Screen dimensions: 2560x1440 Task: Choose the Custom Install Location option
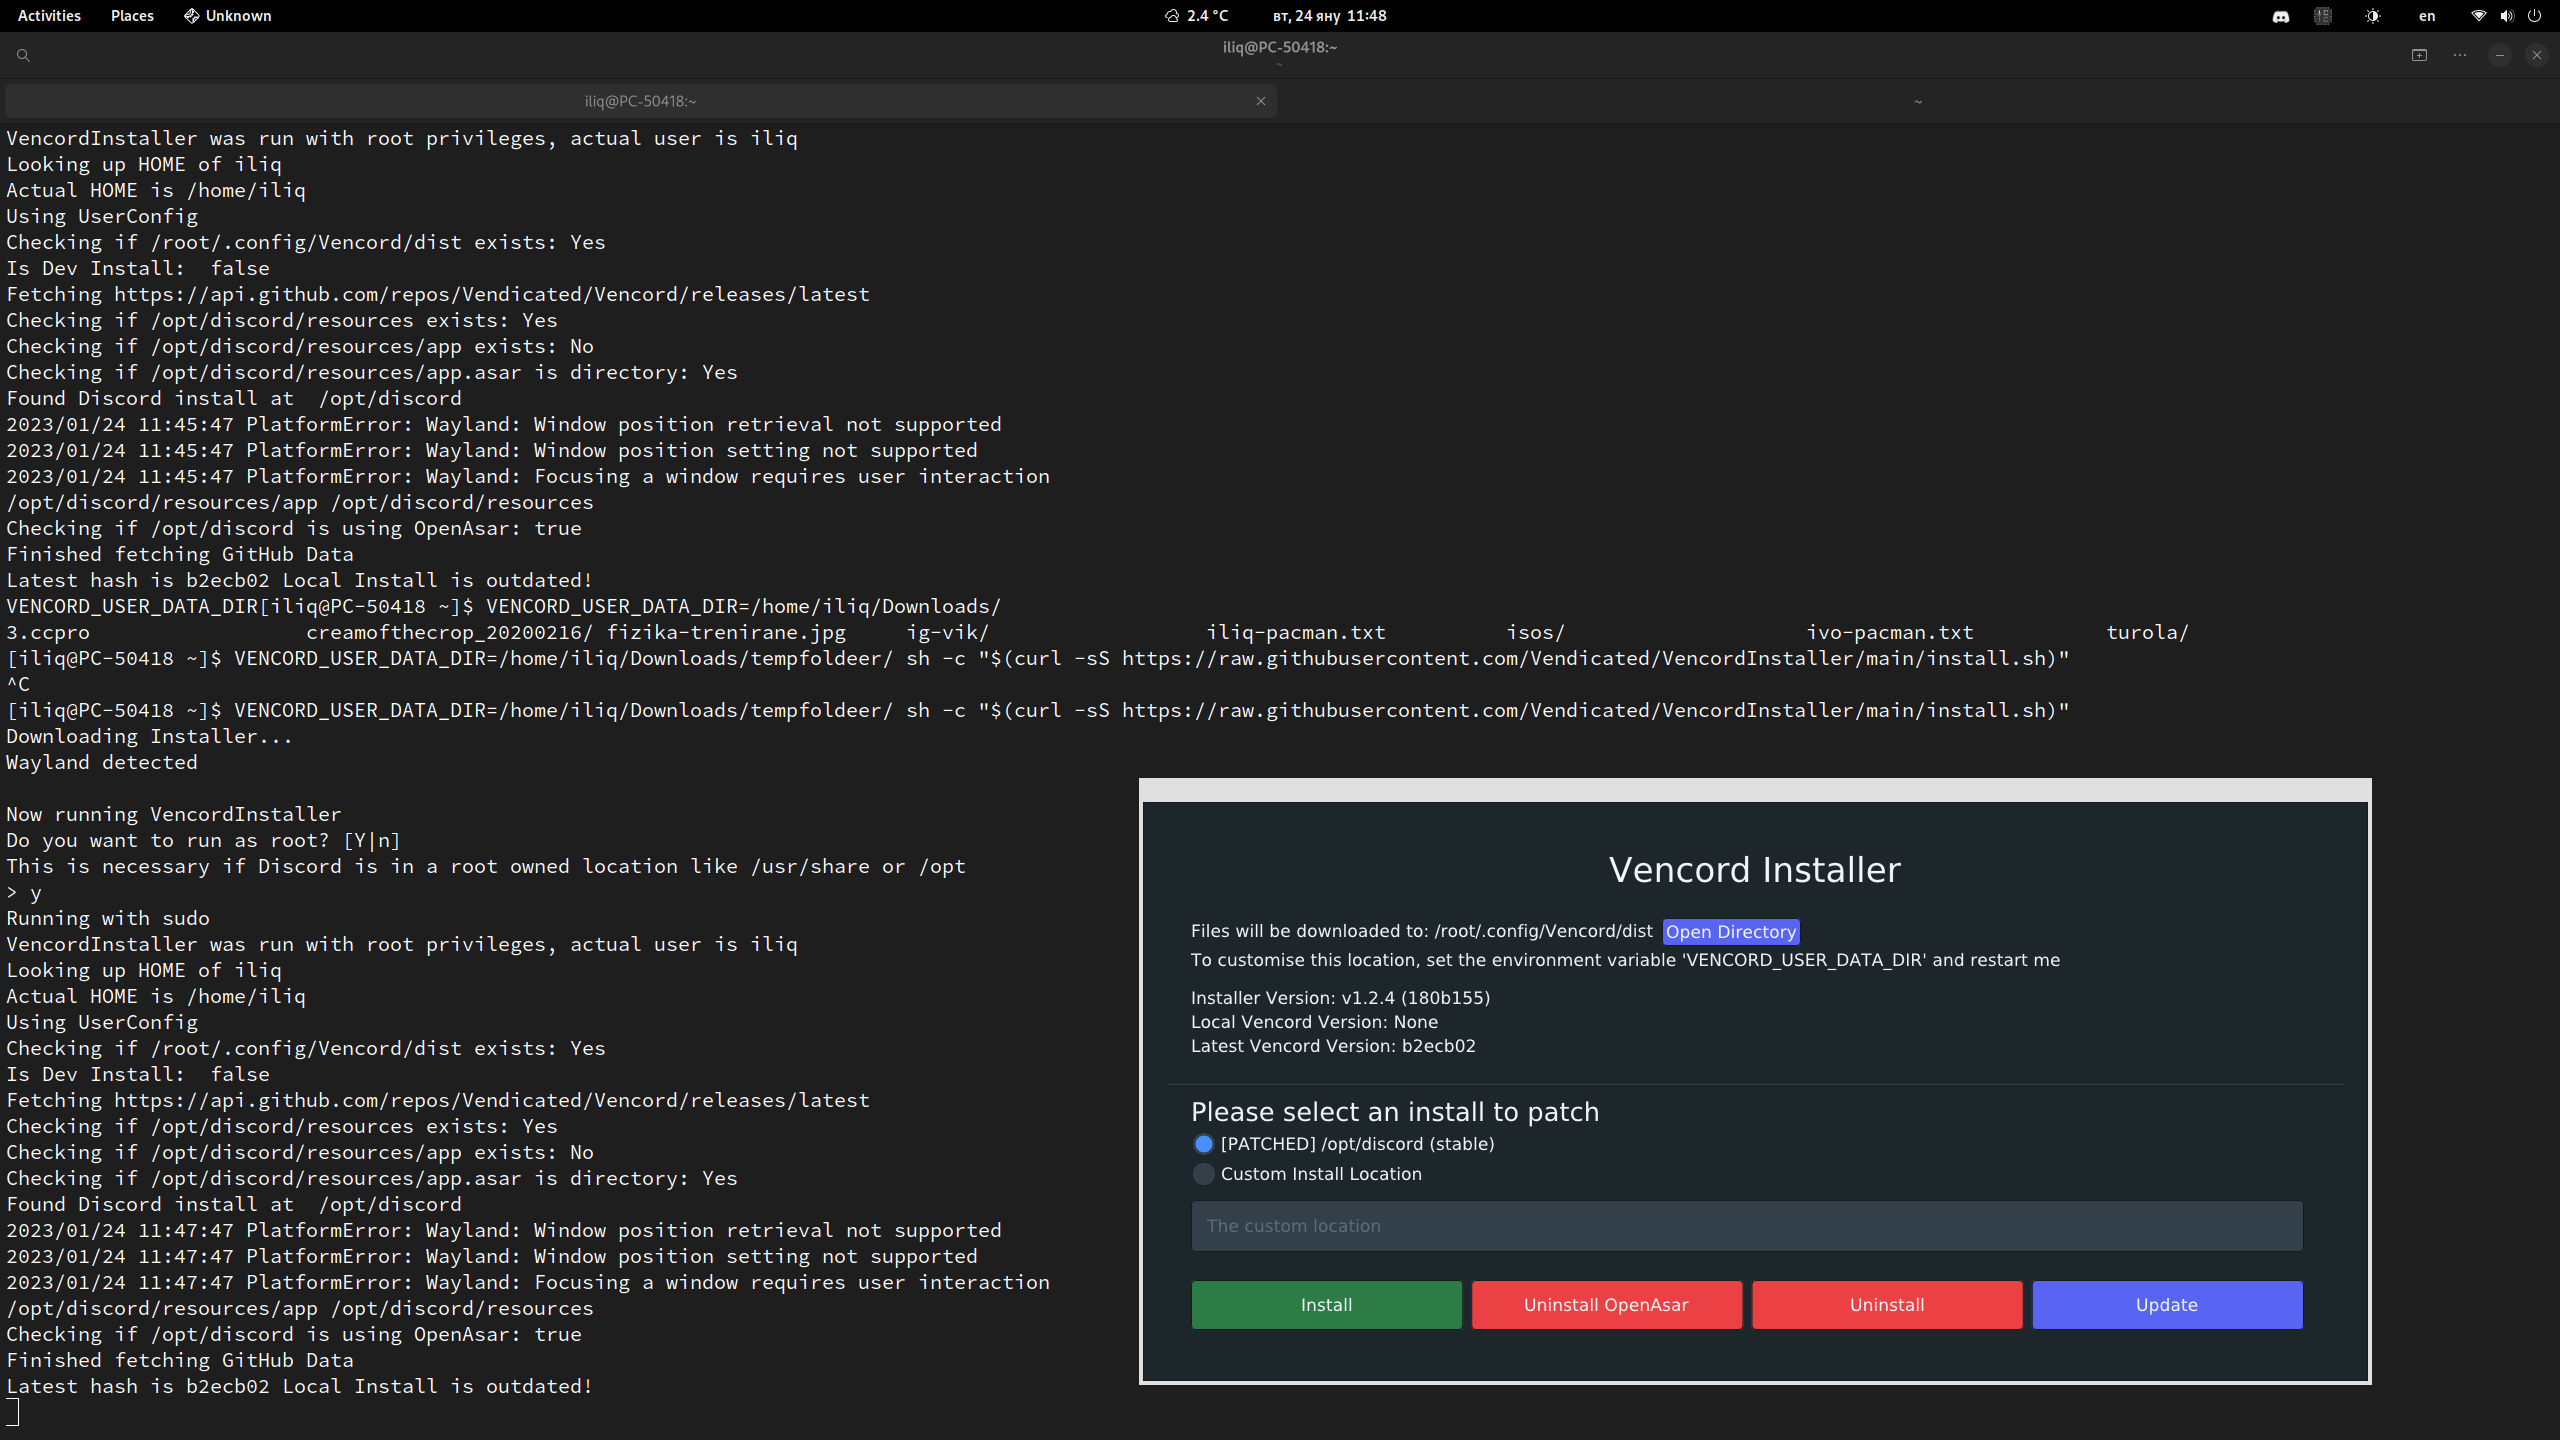(x=1203, y=1174)
